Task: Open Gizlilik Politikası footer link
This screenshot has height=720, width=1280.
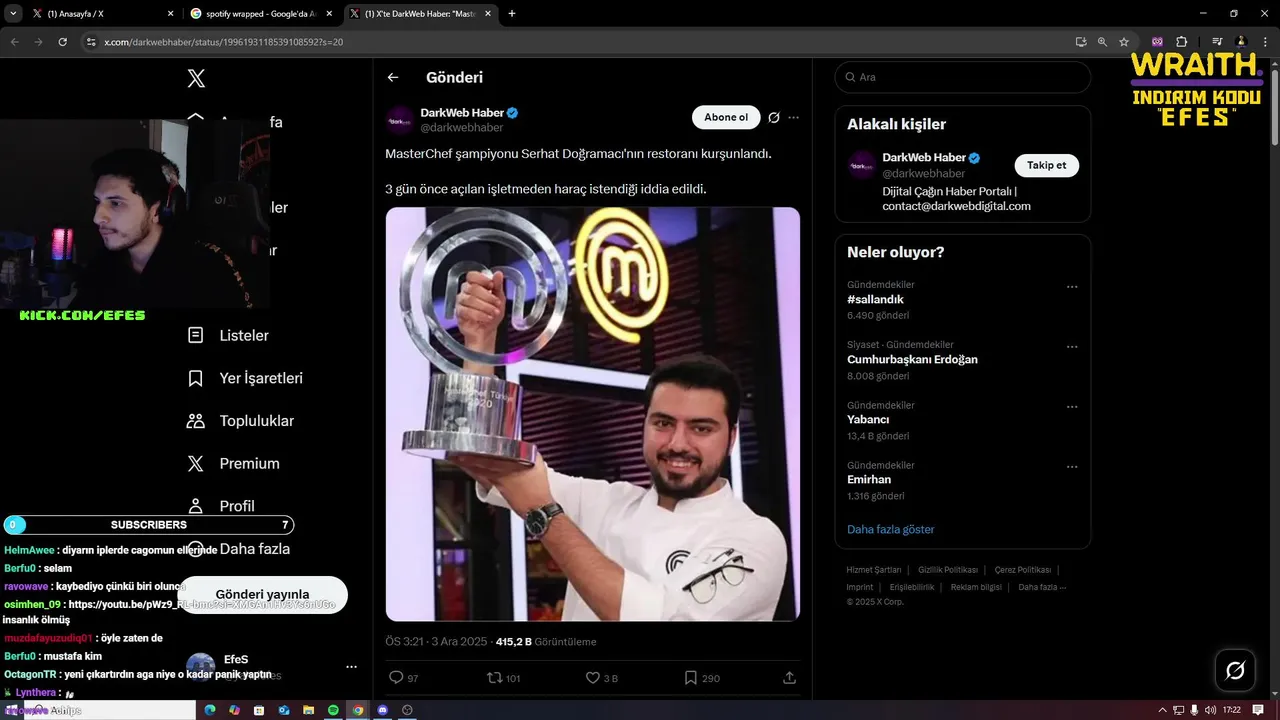Action: [x=948, y=570]
